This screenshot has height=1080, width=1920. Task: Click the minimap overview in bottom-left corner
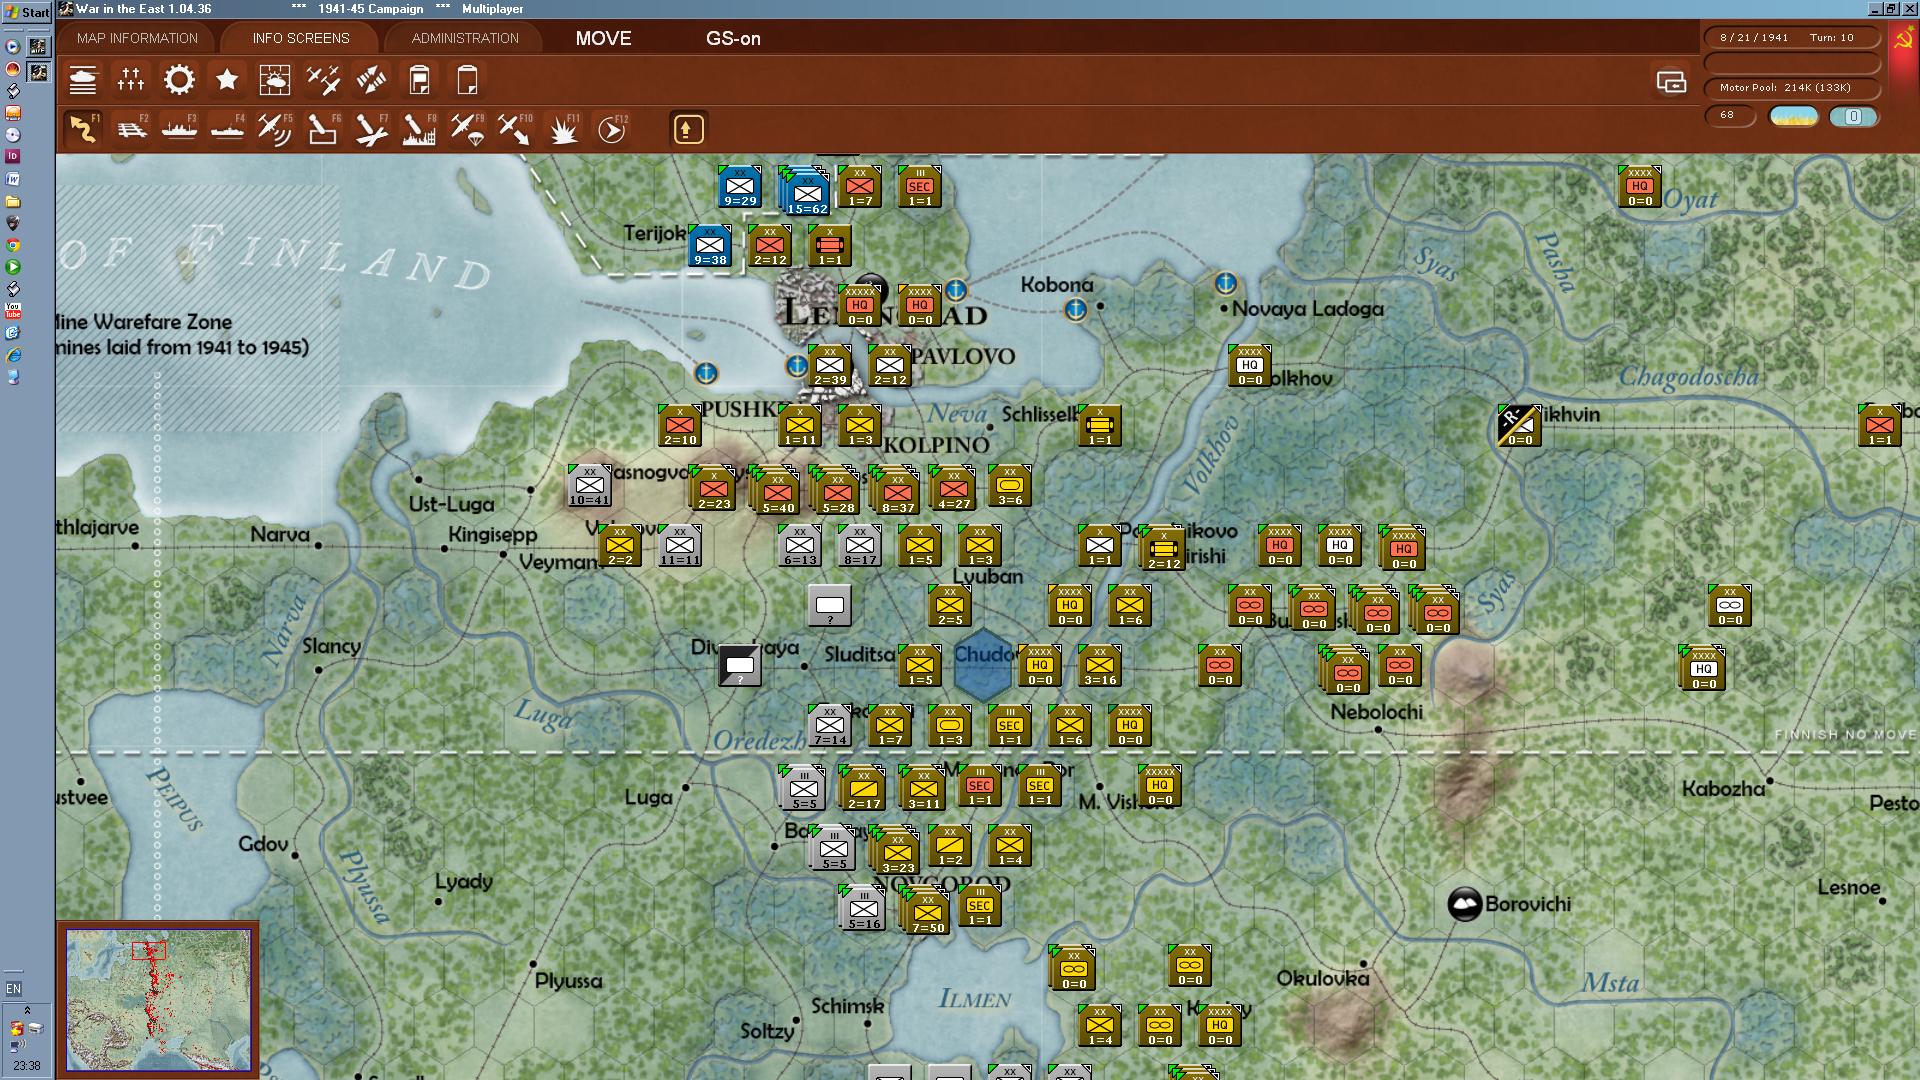pos(158,999)
